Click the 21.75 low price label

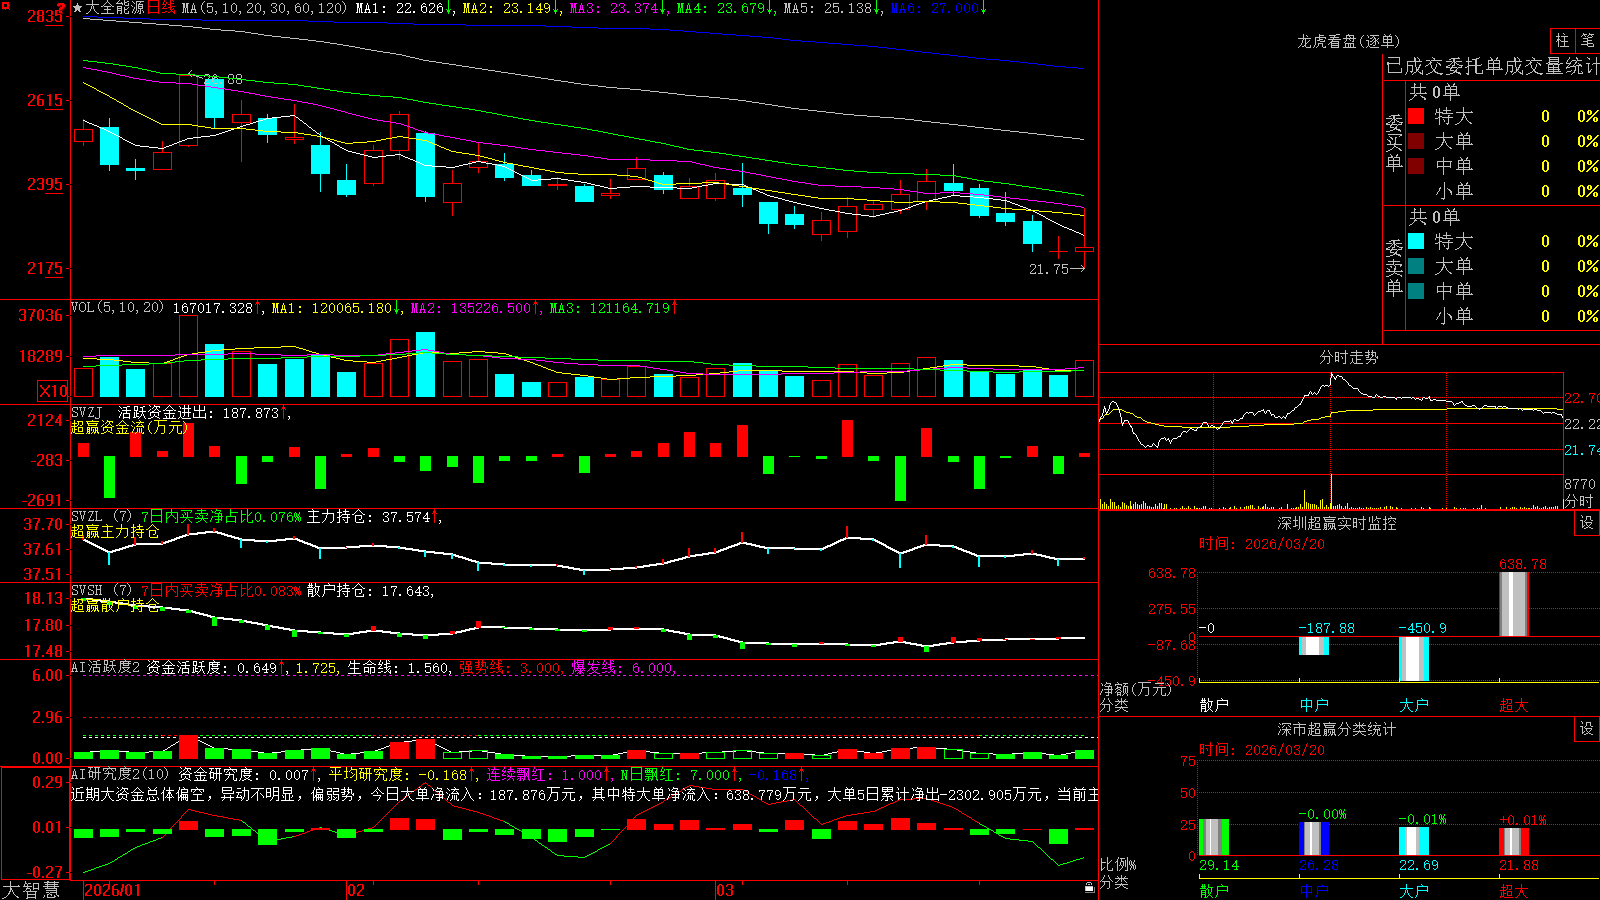pyautogui.click(x=1049, y=269)
